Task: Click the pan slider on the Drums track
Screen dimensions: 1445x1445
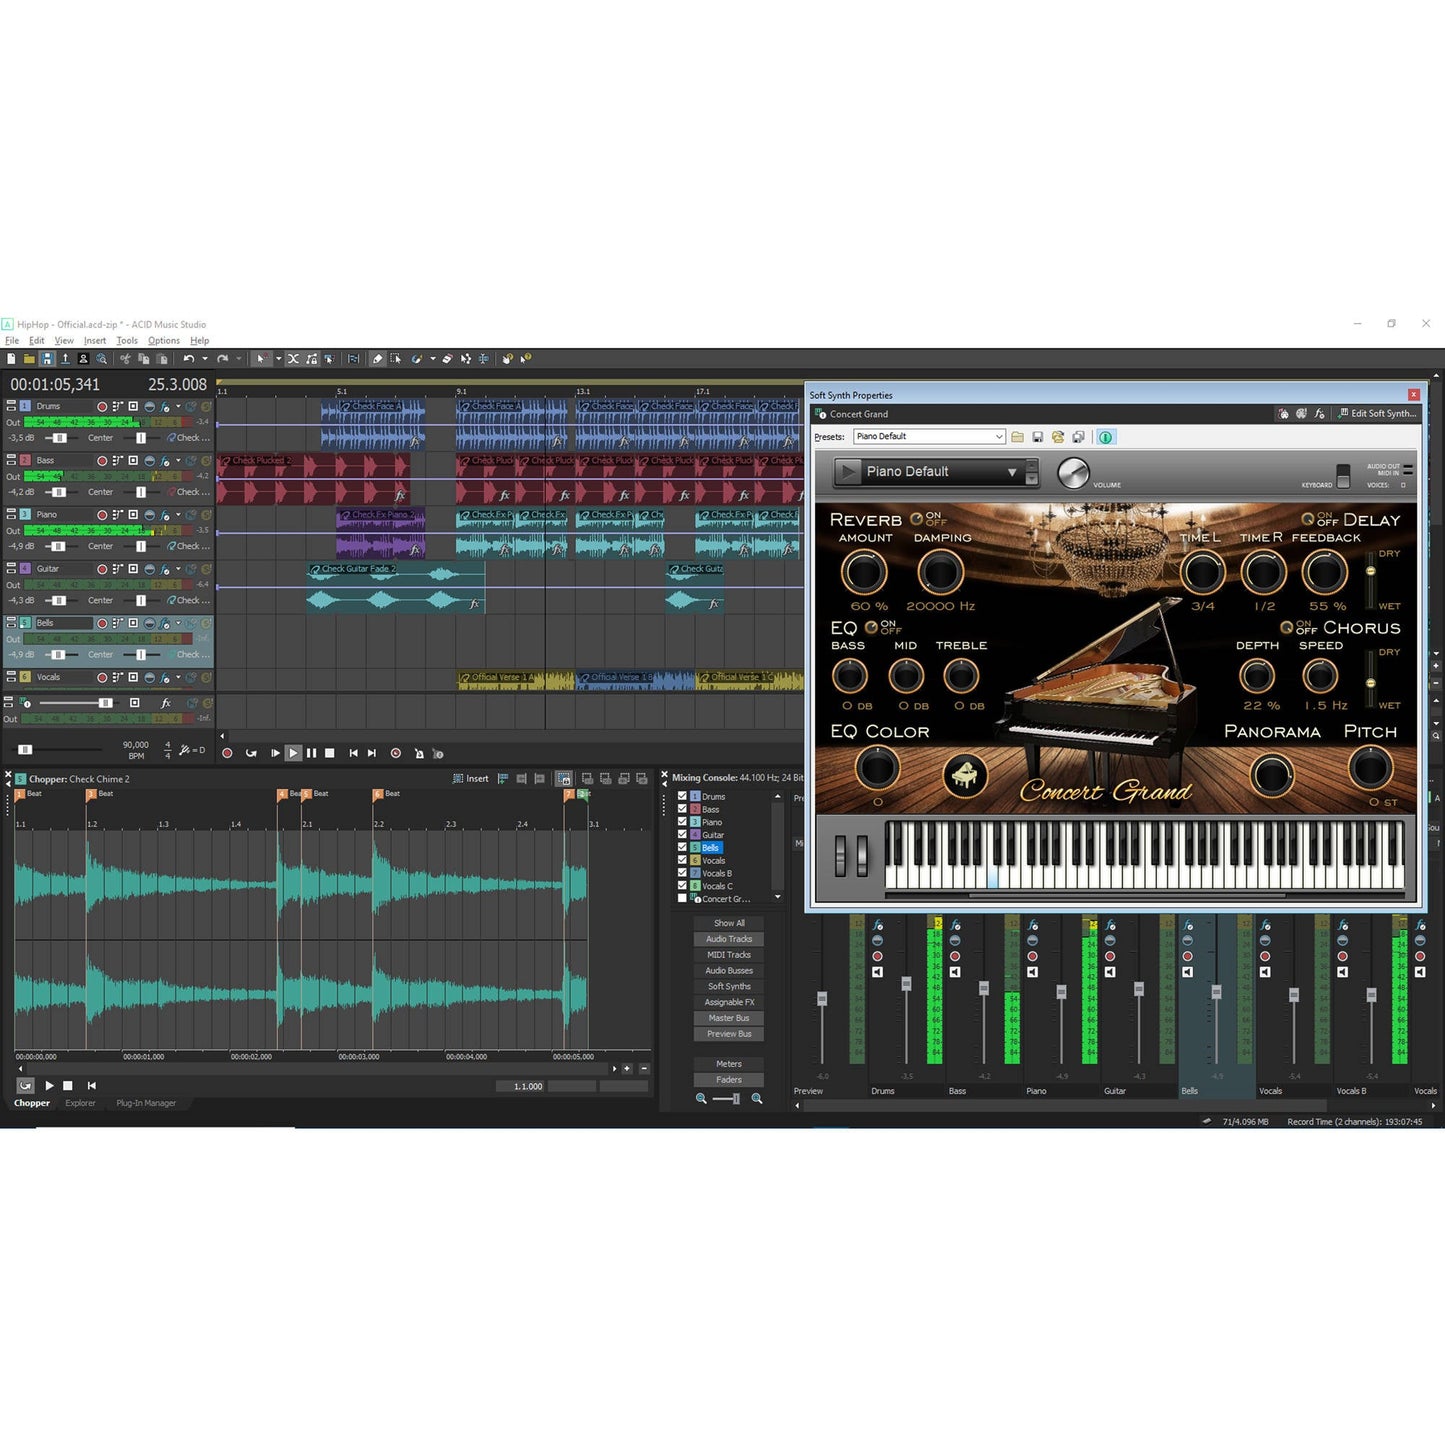Action: pyautogui.click(x=141, y=437)
